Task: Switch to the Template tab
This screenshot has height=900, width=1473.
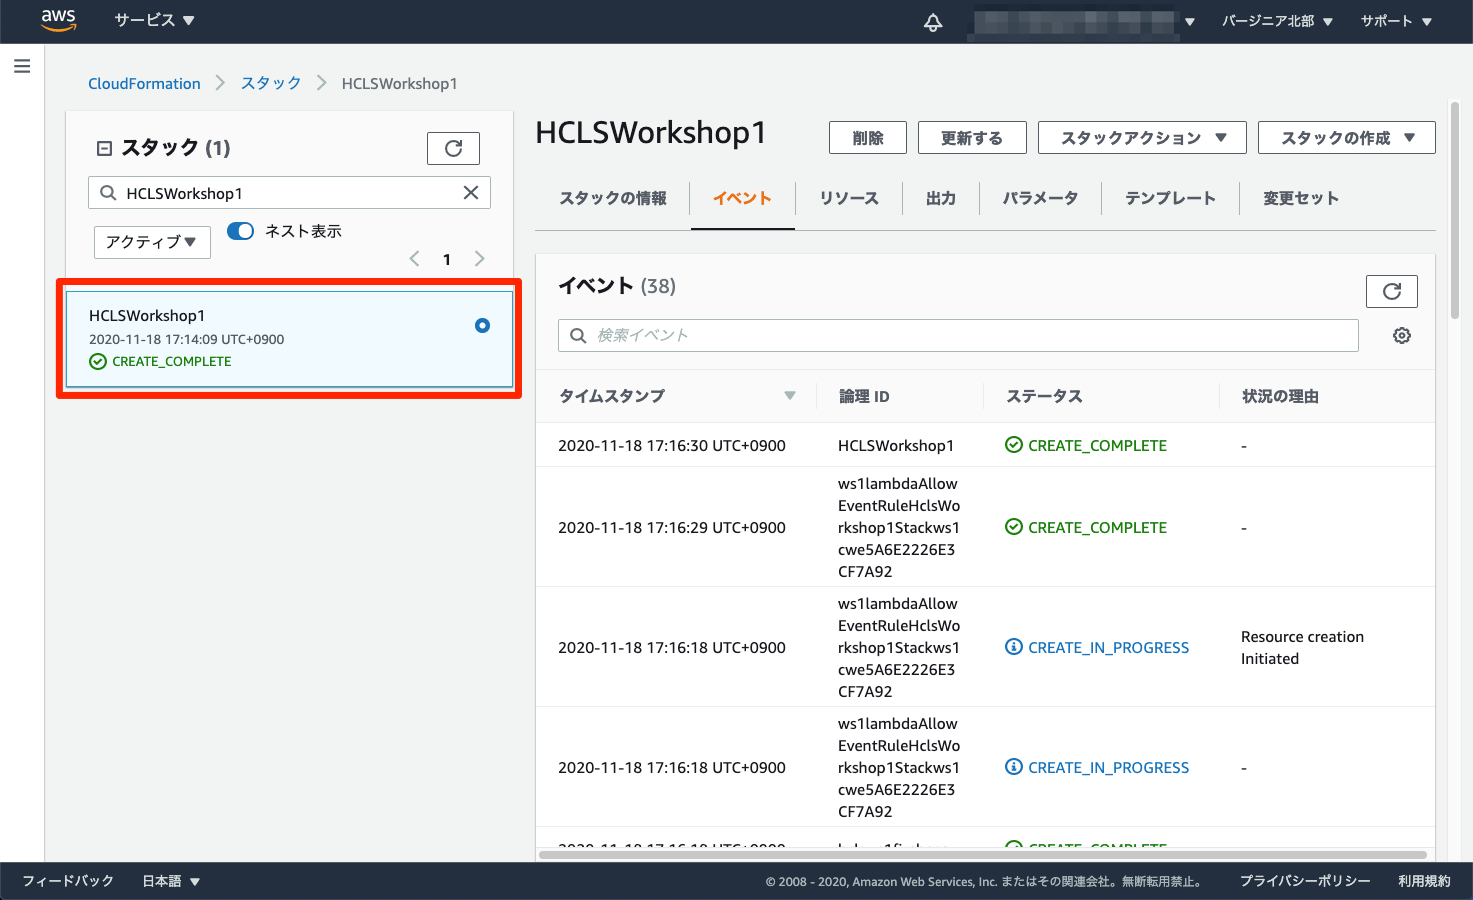Action: pos(1170,198)
